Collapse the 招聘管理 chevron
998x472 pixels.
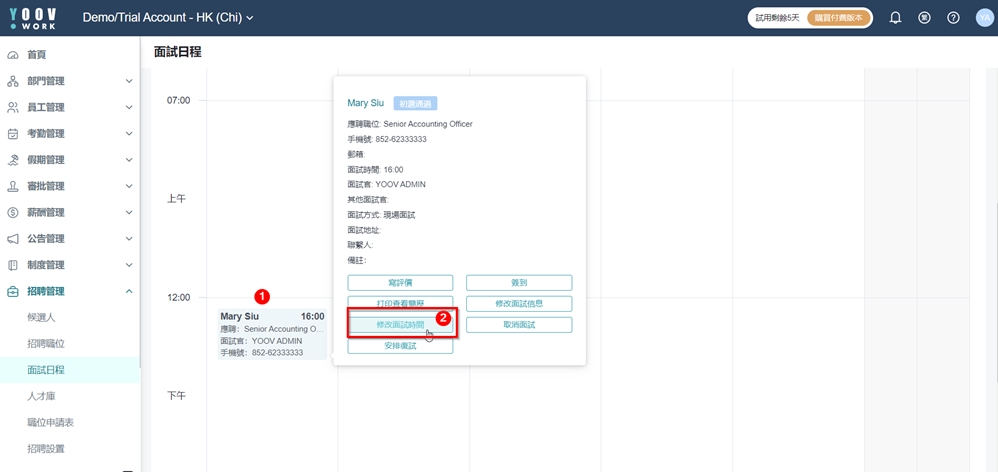click(129, 292)
